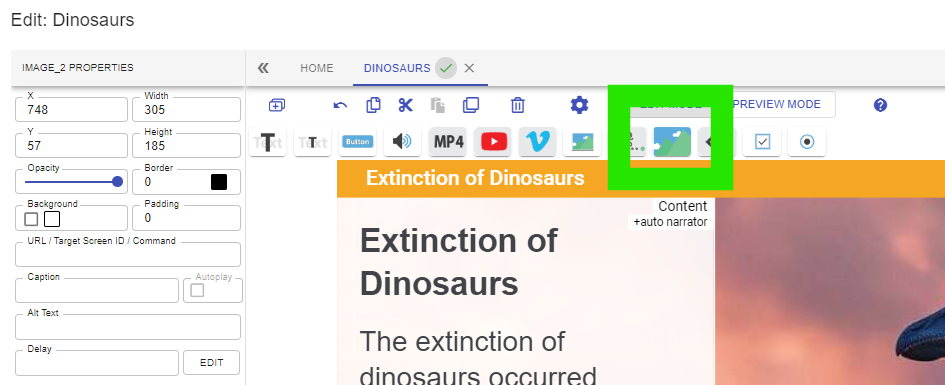
Task: Insert a small Text element
Action: point(312,142)
